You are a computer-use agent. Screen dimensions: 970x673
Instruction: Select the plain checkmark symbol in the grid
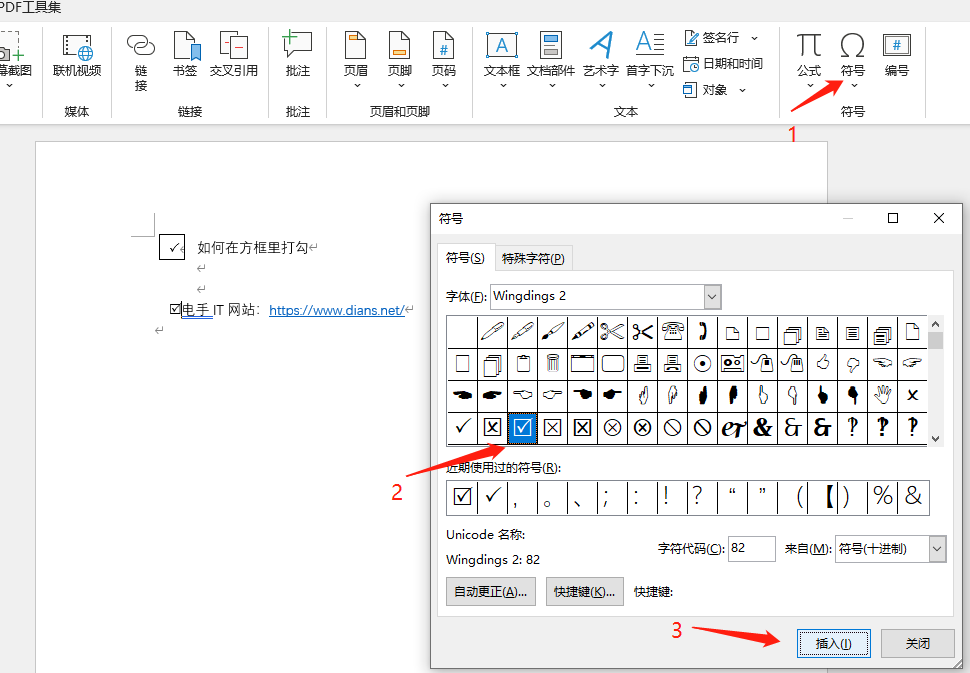tap(461, 428)
